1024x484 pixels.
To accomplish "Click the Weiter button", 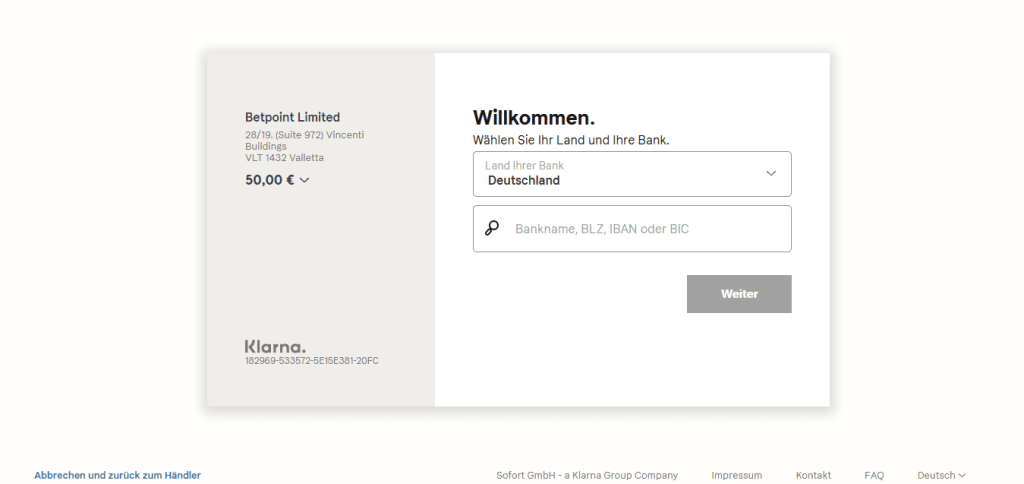I will (739, 294).
